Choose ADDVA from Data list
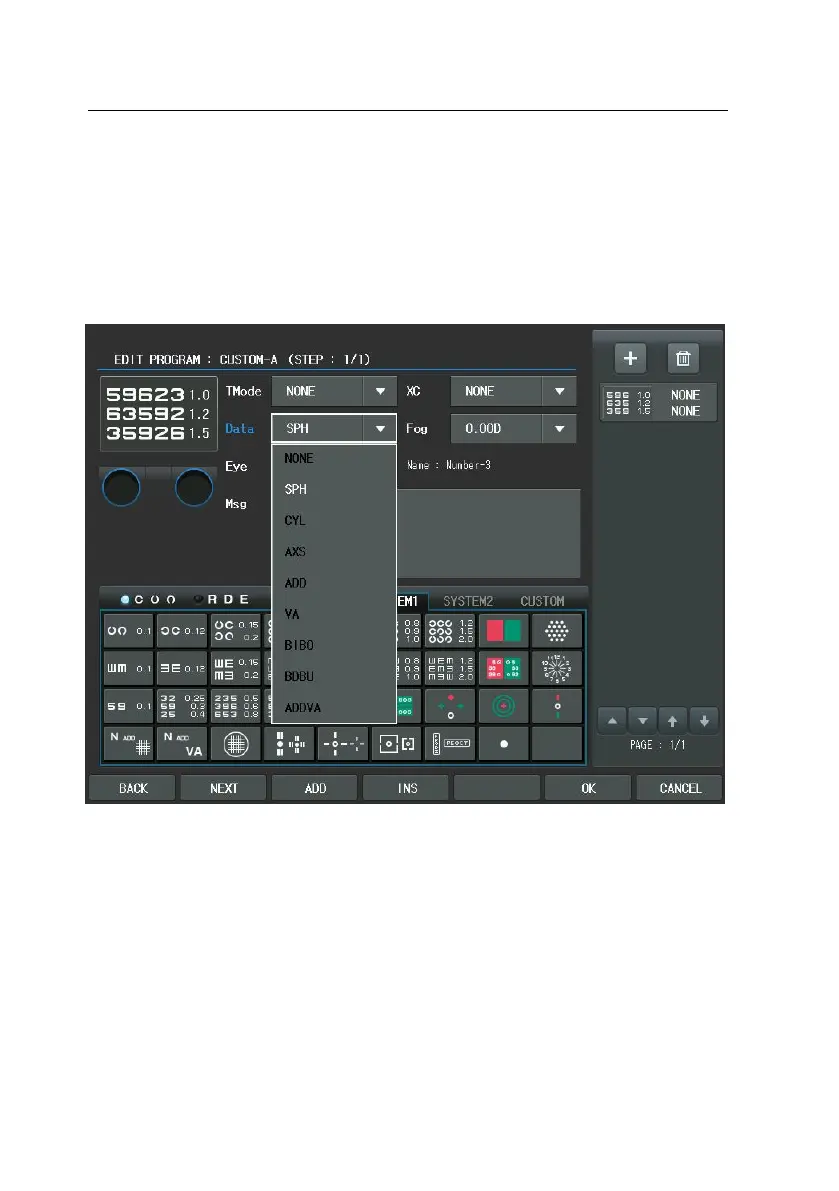Screen dimensions: 839x1191 [334, 707]
